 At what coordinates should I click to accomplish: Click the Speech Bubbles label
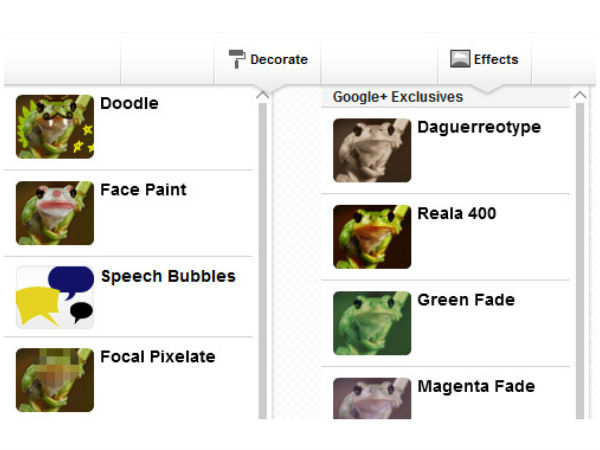(168, 276)
